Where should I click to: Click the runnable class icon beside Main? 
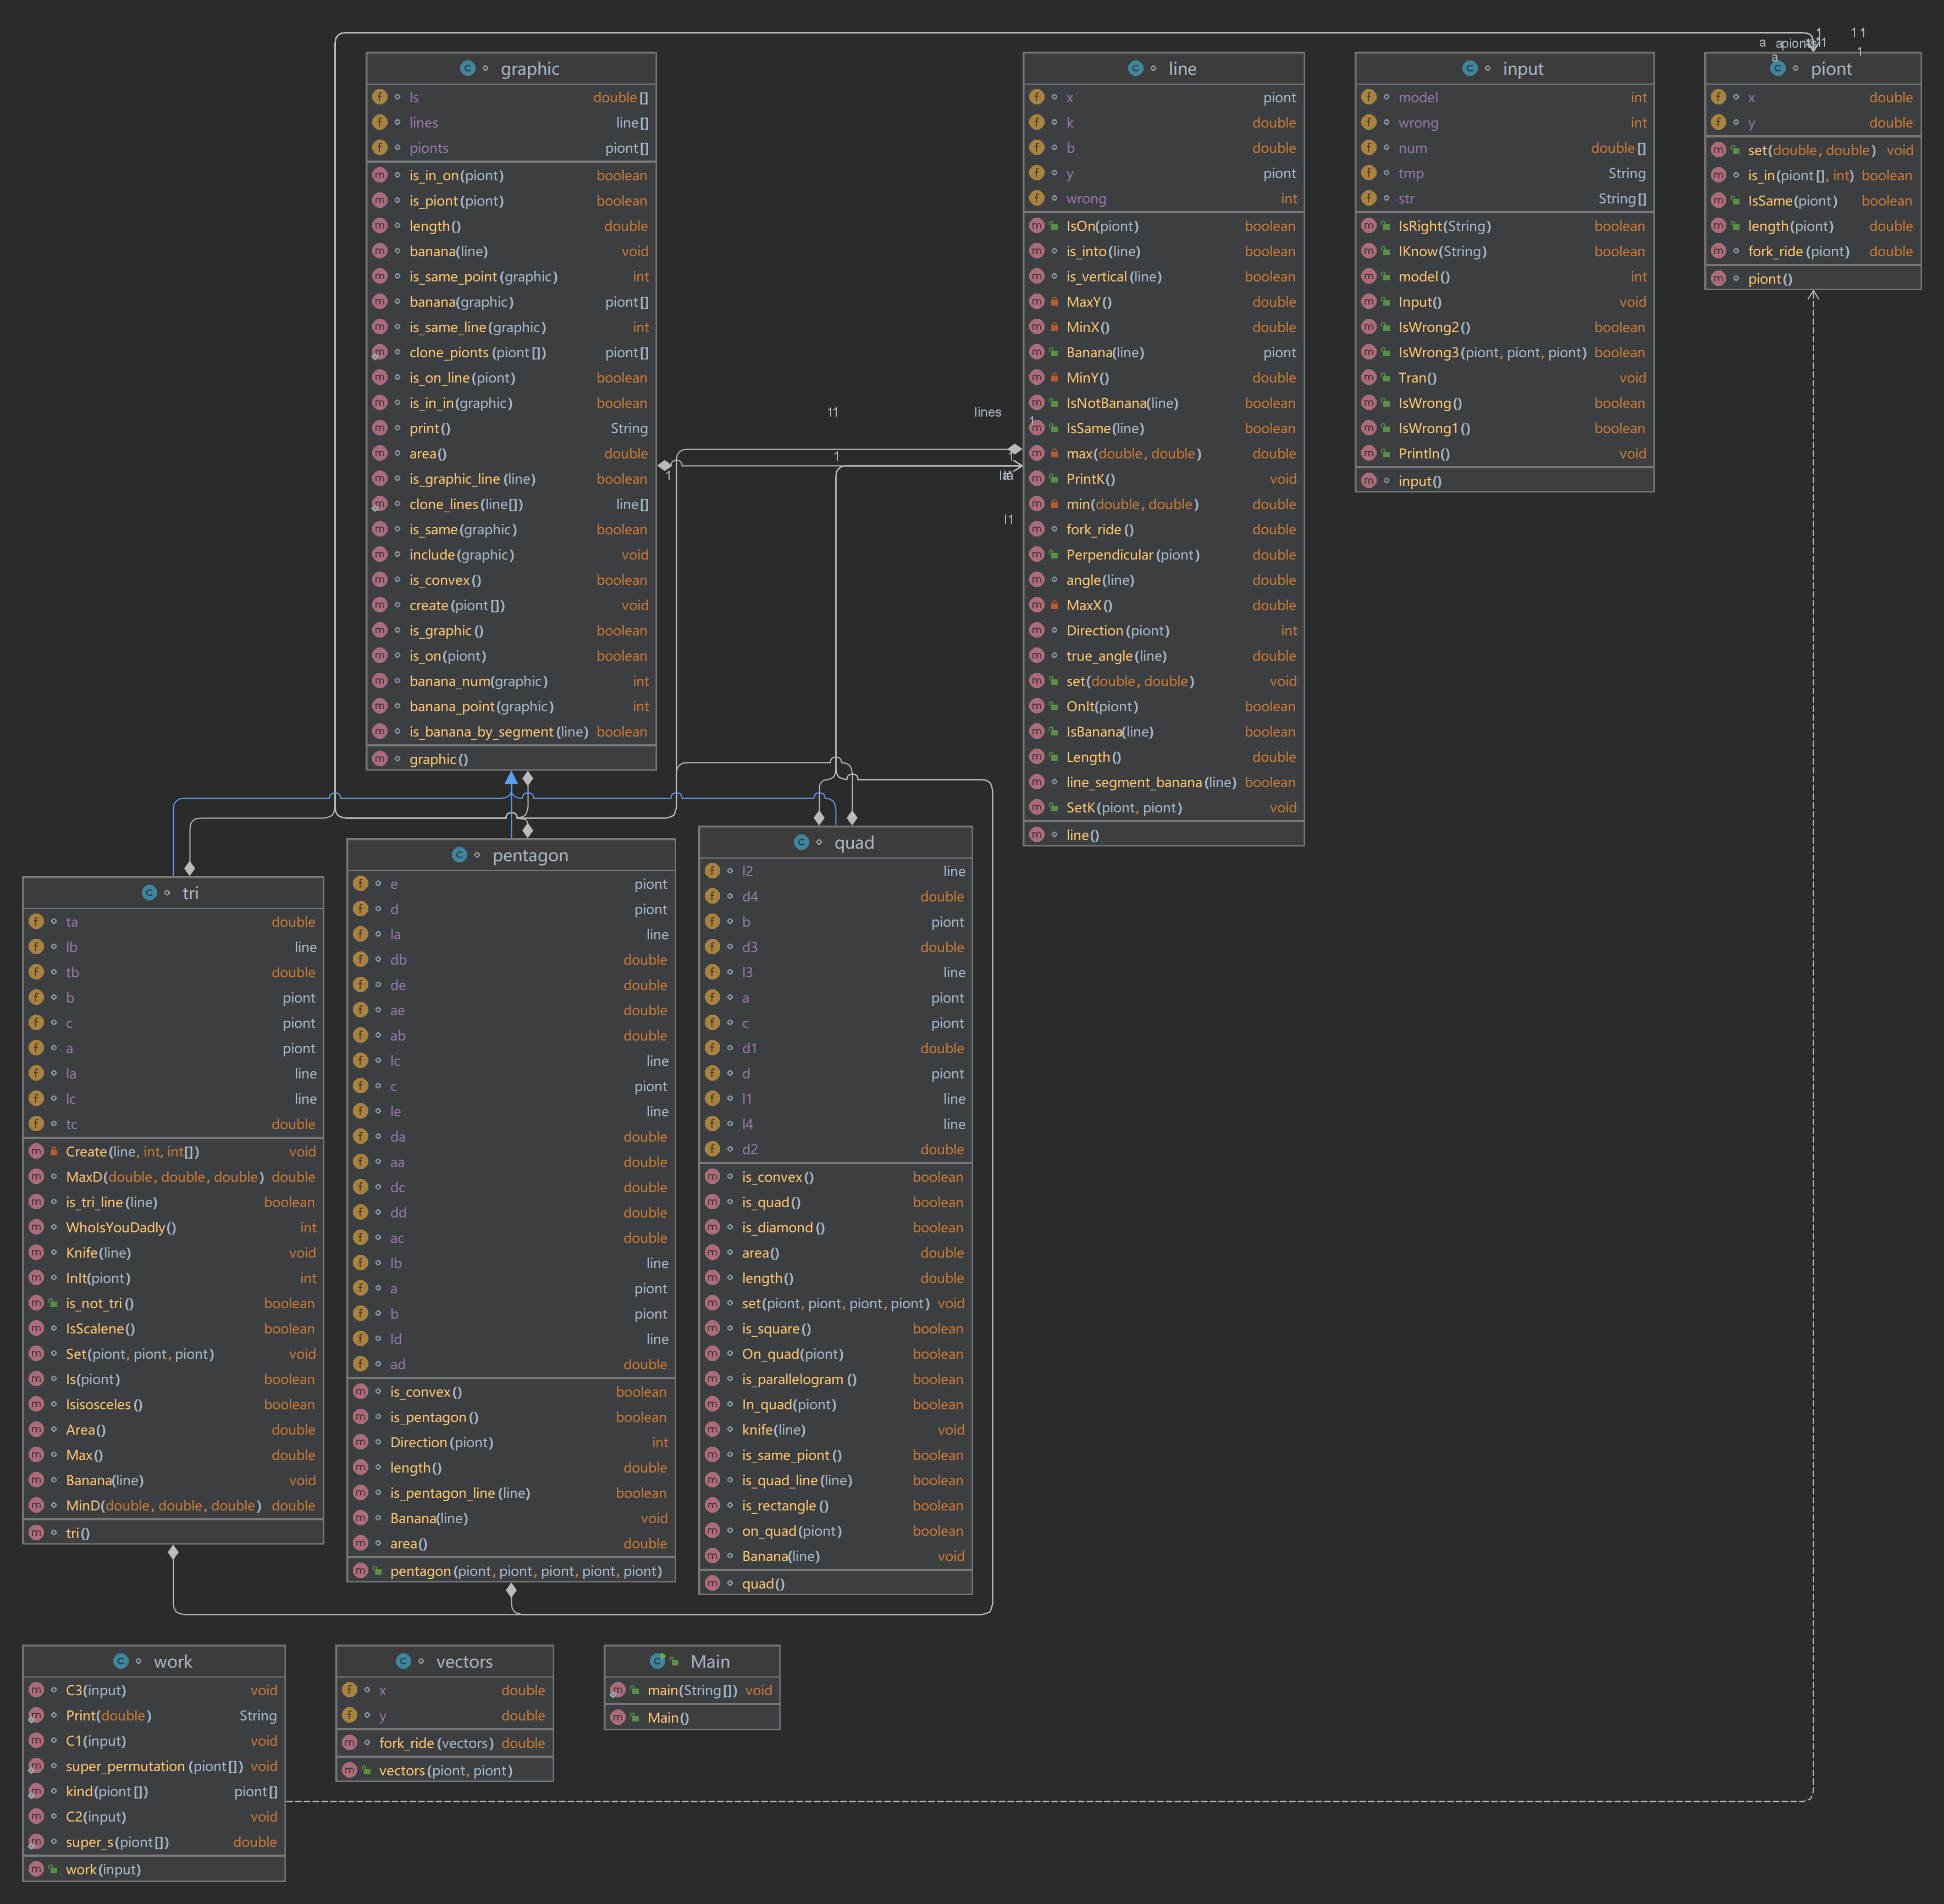(x=658, y=1661)
